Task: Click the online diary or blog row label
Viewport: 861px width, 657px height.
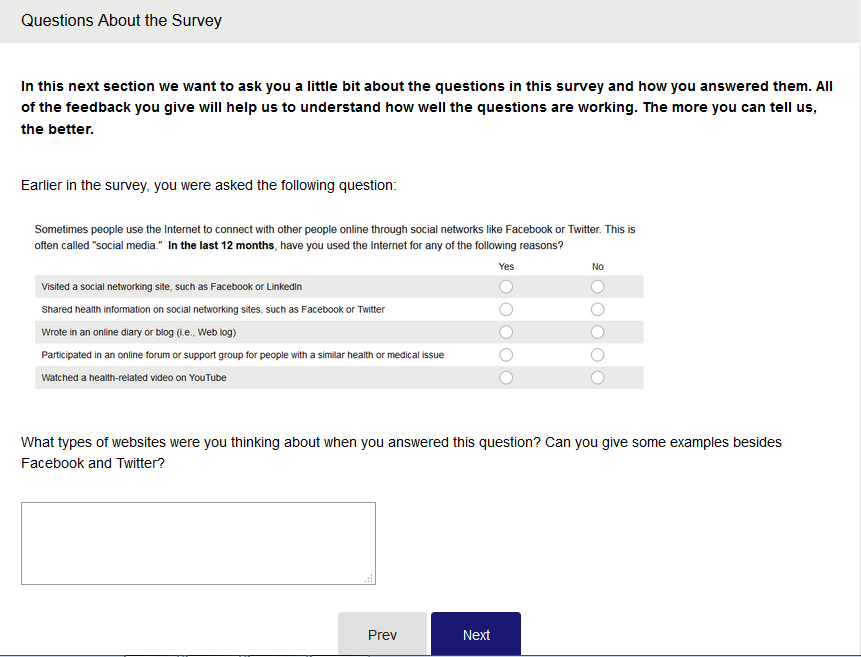Action: (x=138, y=332)
